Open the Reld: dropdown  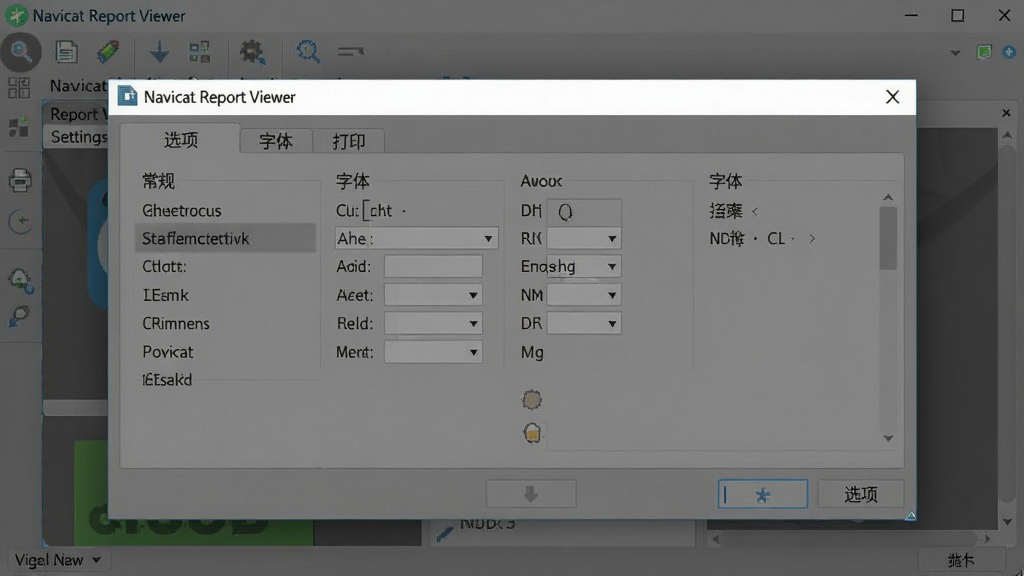[433, 323]
